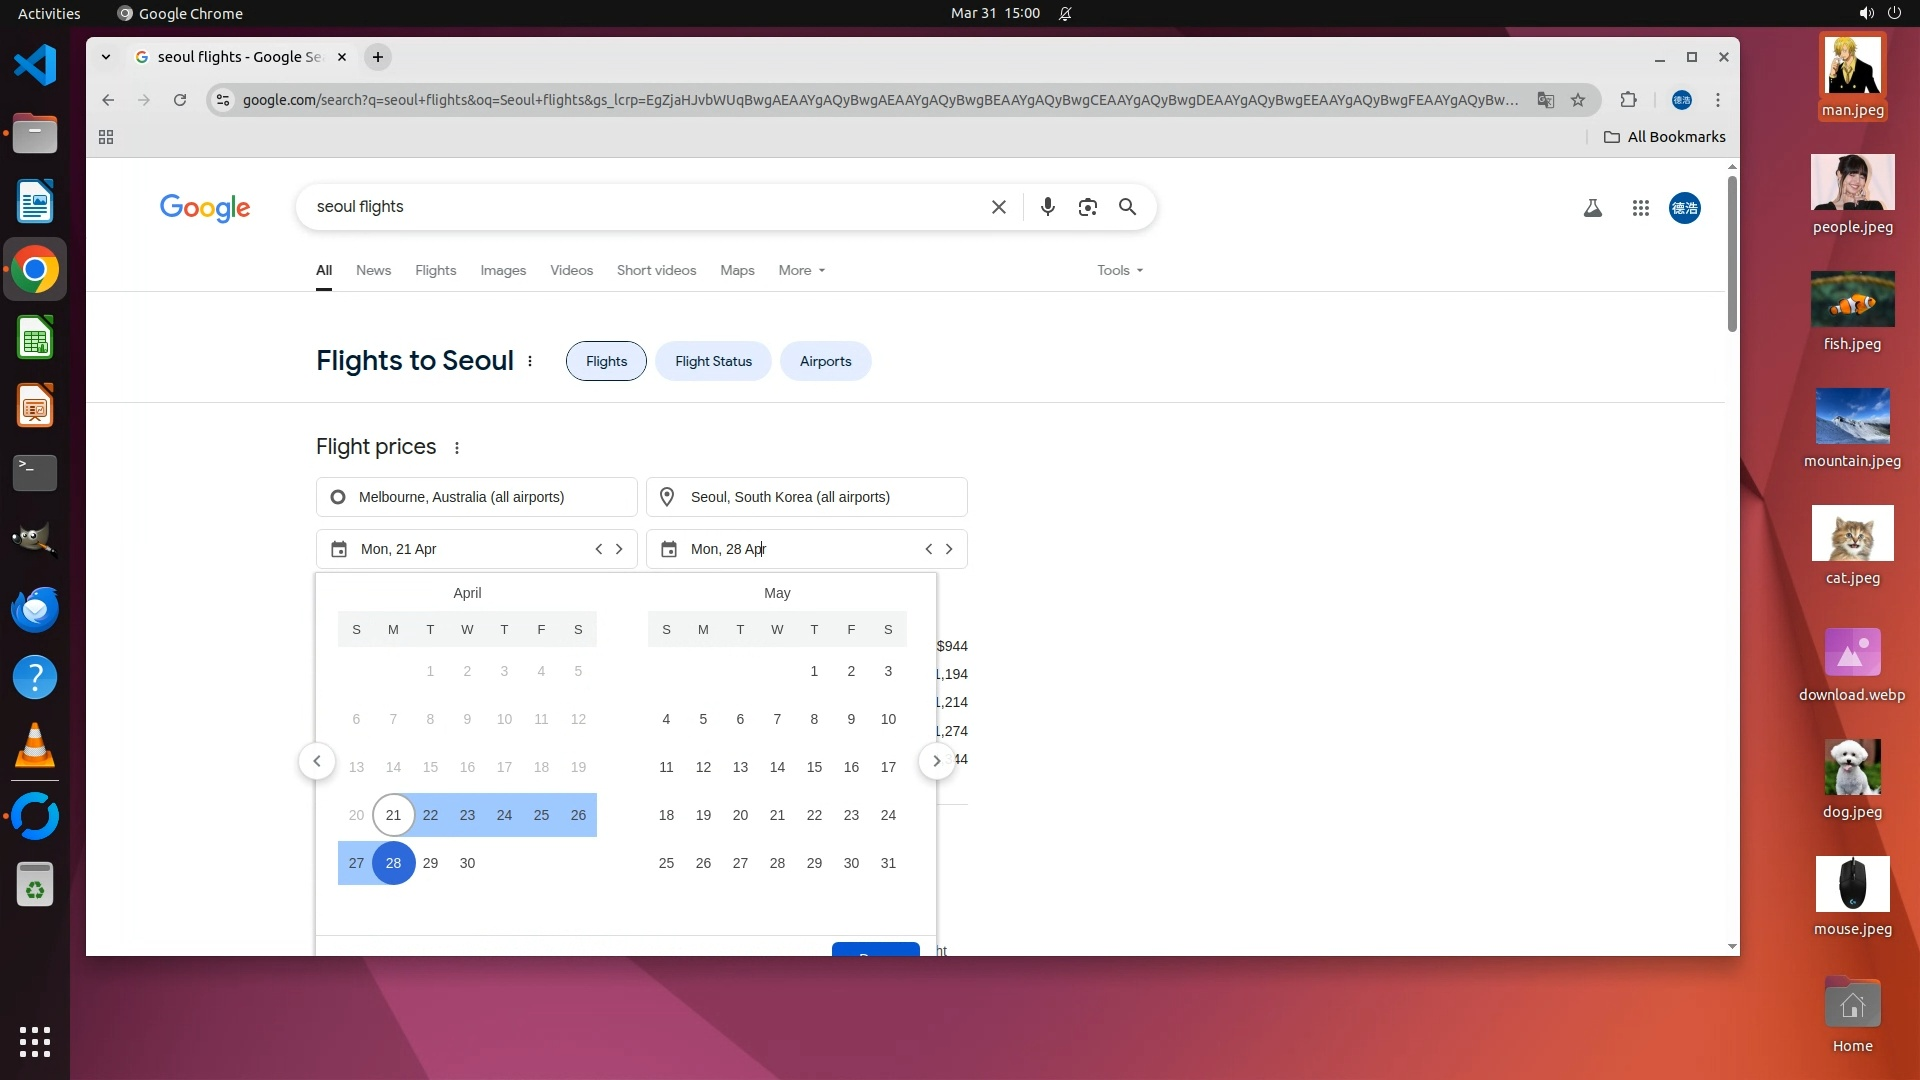This screenshot has height=1080, width=1920.
Task: Click the Melbourne origin airport field
Action: pos(476,497)
